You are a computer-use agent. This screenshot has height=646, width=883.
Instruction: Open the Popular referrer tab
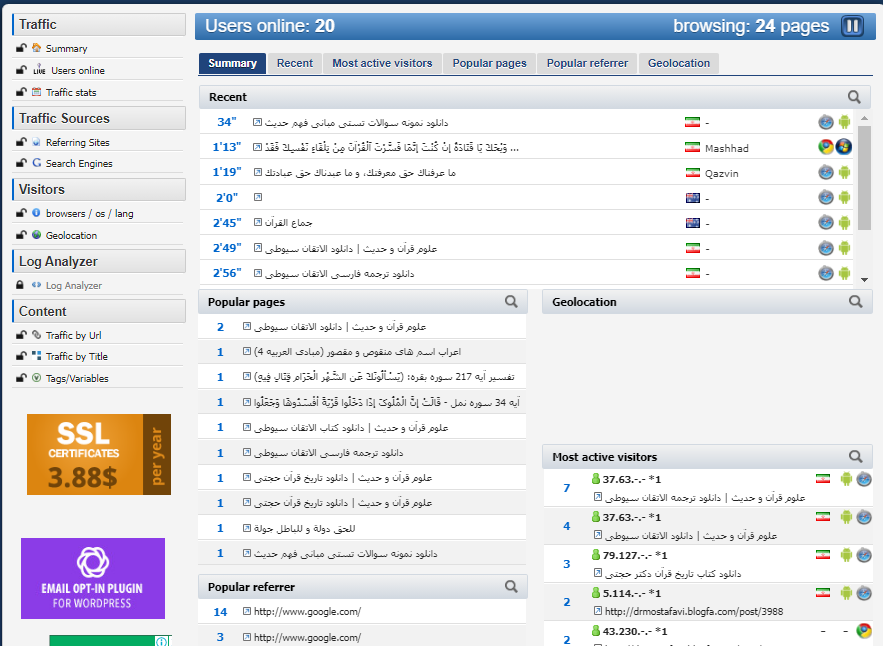pyautogui.click(x=587, y=63)
